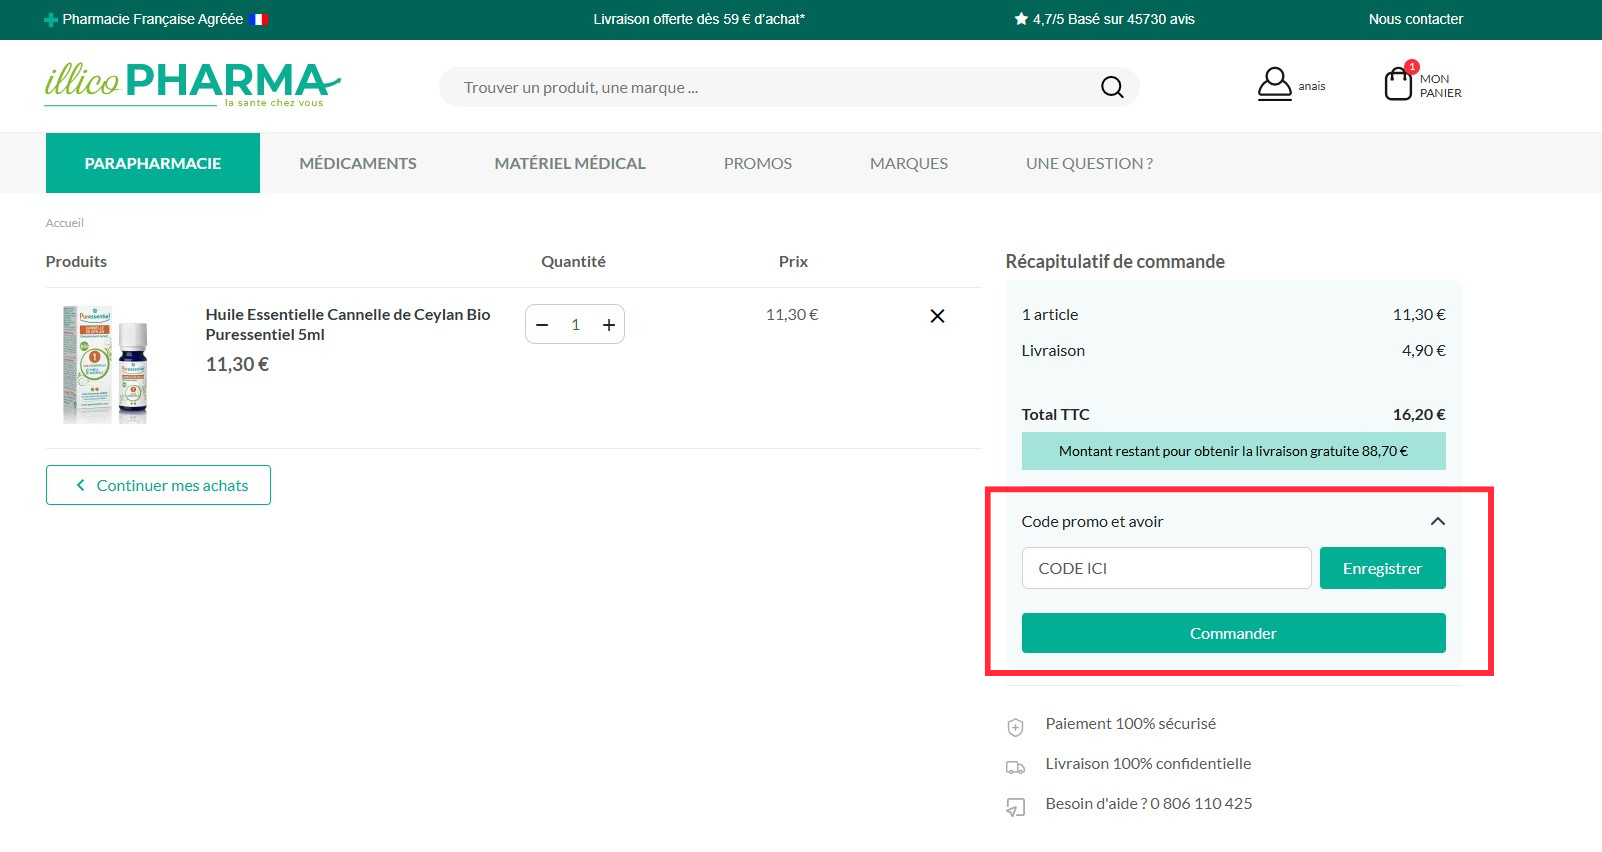The image size is (1602, 852).
Task: Remove the Huile Essentielle item with X
Action: (937, 316)
